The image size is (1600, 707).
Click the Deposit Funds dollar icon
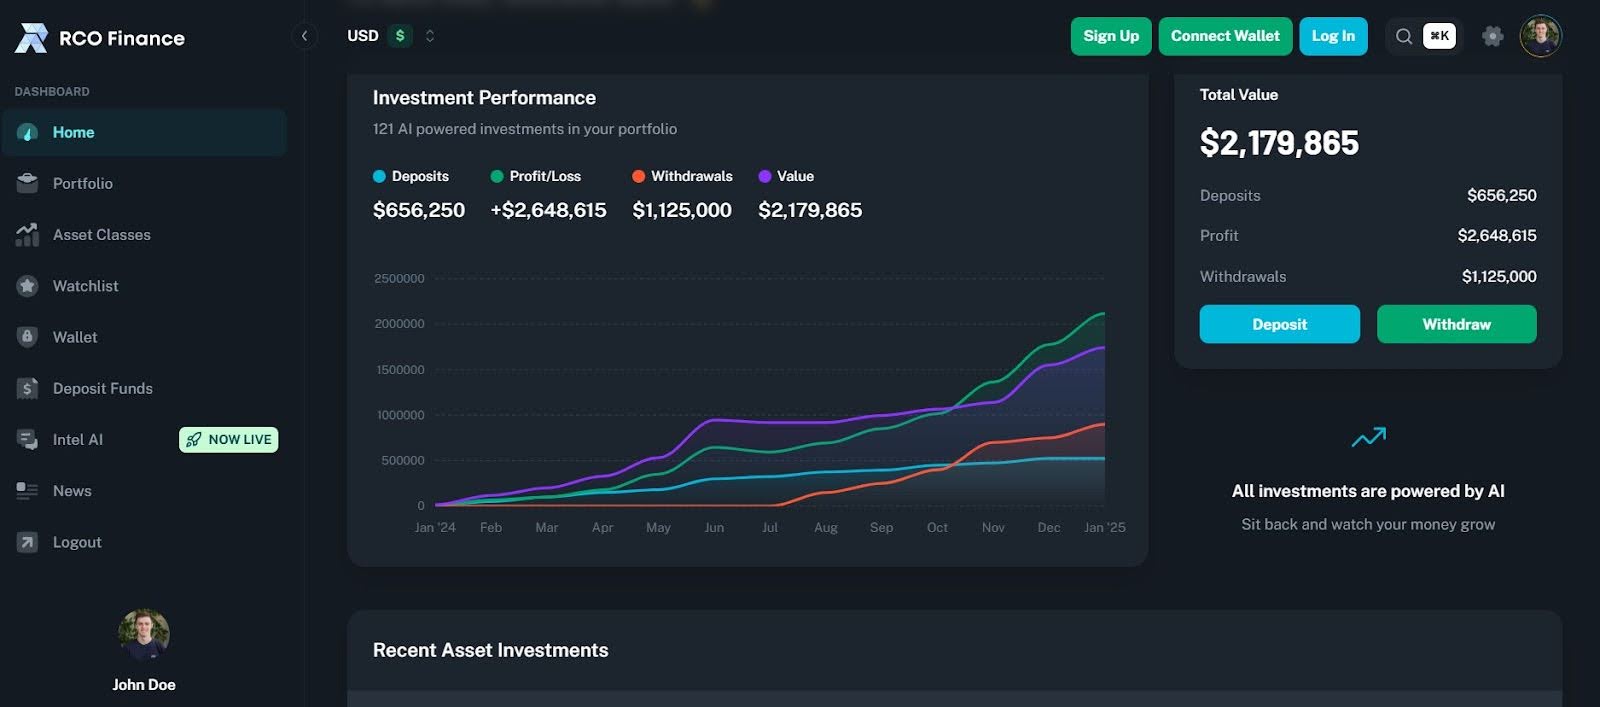(27, 388)
